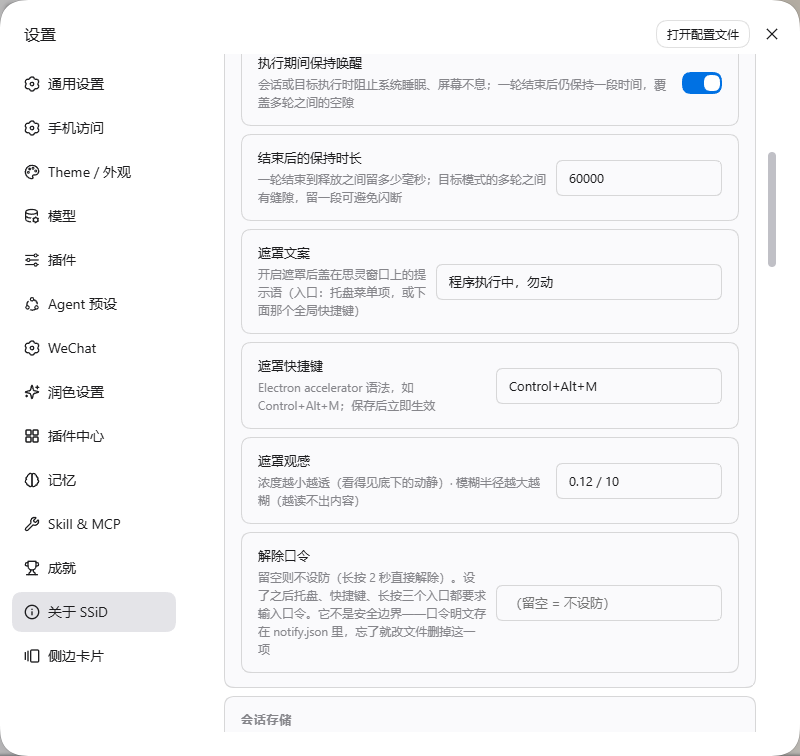The height and width of the screenshot is (756, 800).
Task: Open 润色设置 page
Action: coord(94,392)
